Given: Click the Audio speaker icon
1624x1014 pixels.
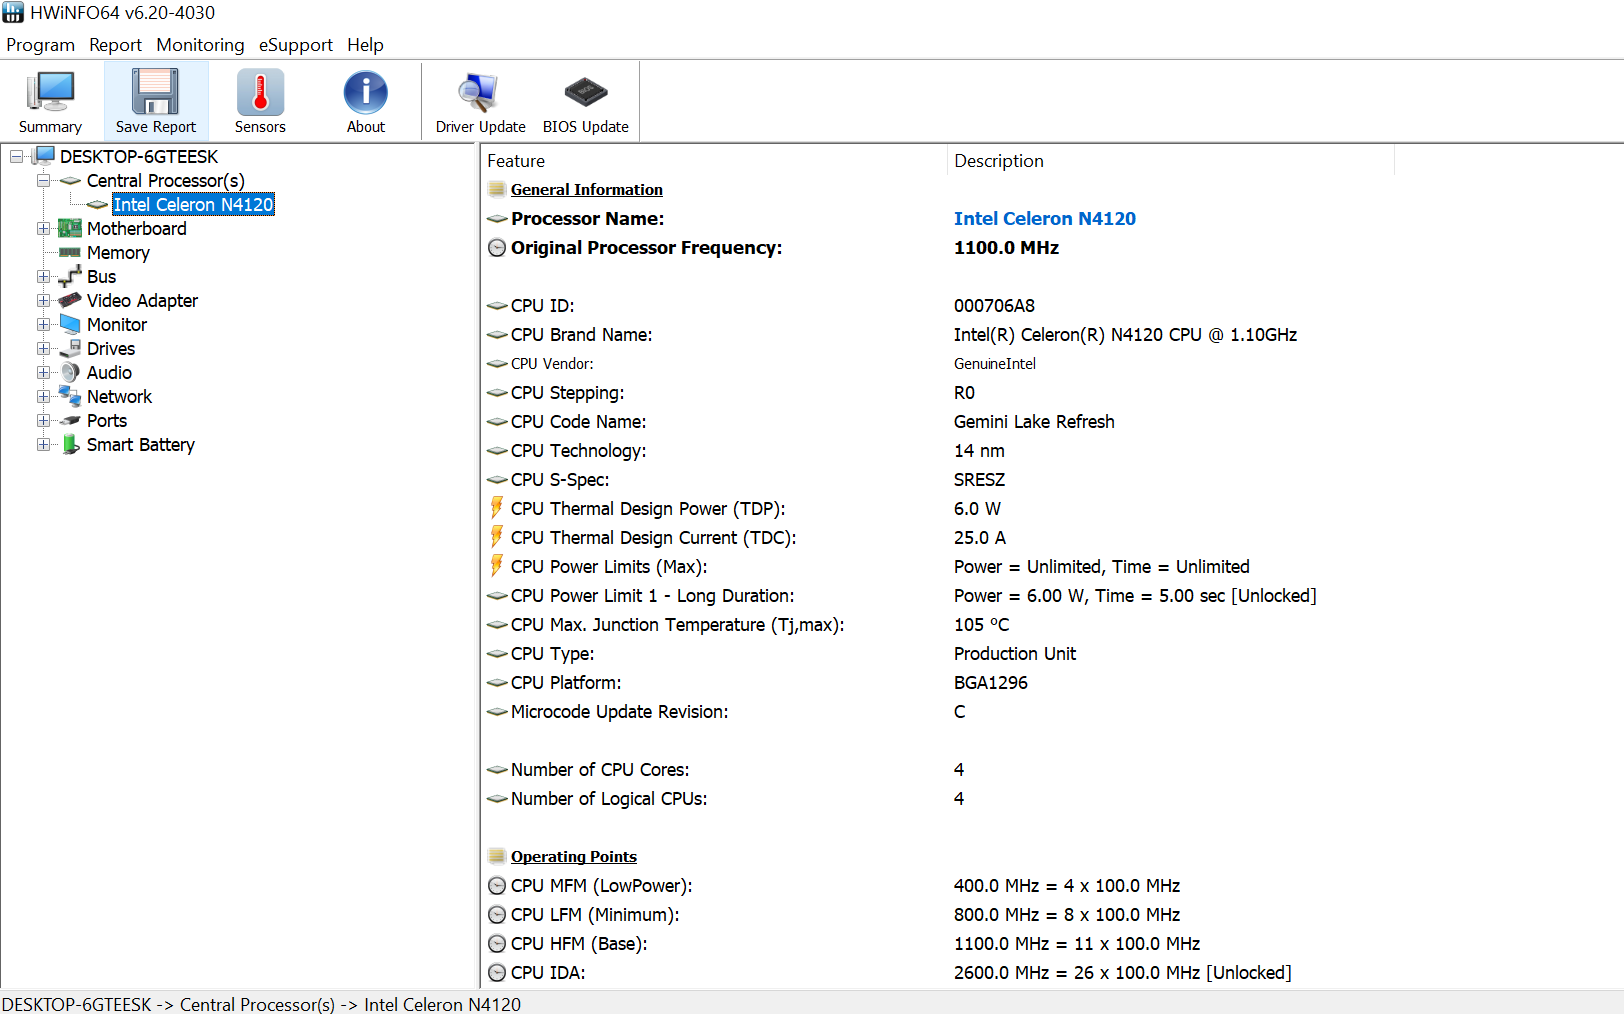Looking at the screenshot, I should [70, 372].
